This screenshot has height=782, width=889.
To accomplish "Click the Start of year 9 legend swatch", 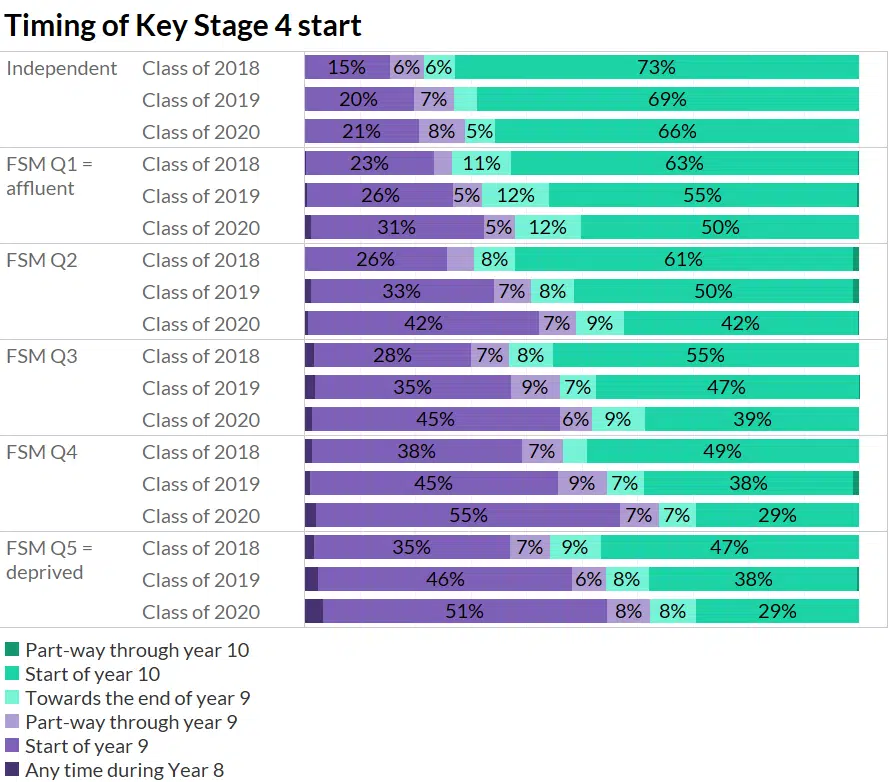I will (12, 746).
